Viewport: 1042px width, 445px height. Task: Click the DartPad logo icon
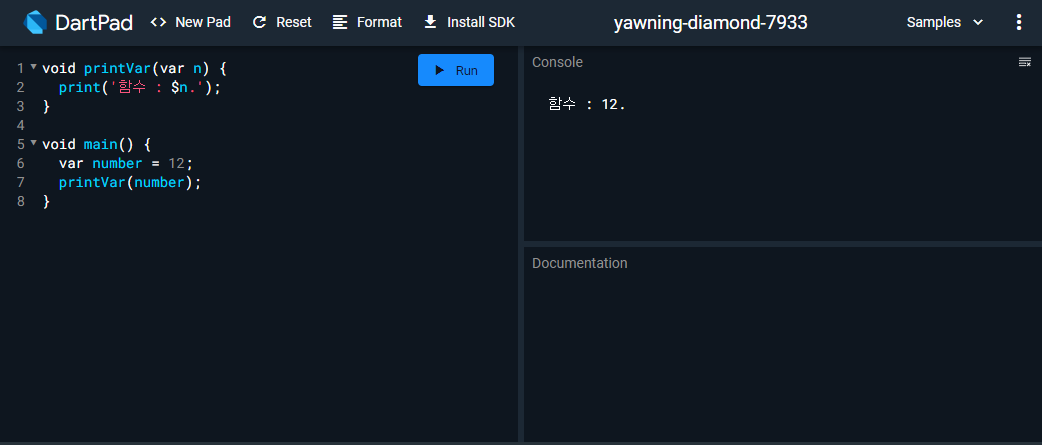[35, 22]
